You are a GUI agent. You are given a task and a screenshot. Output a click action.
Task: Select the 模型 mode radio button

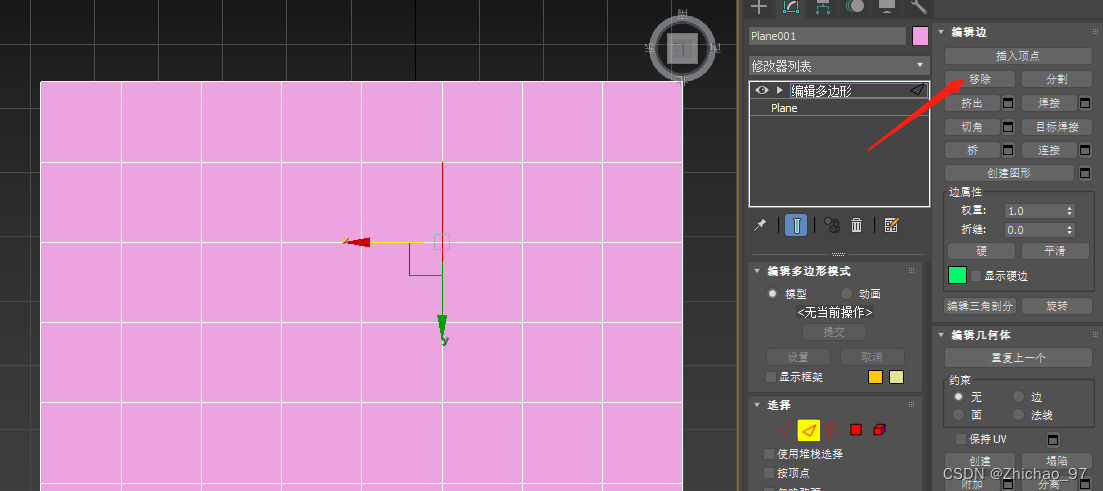click(773, 293)
